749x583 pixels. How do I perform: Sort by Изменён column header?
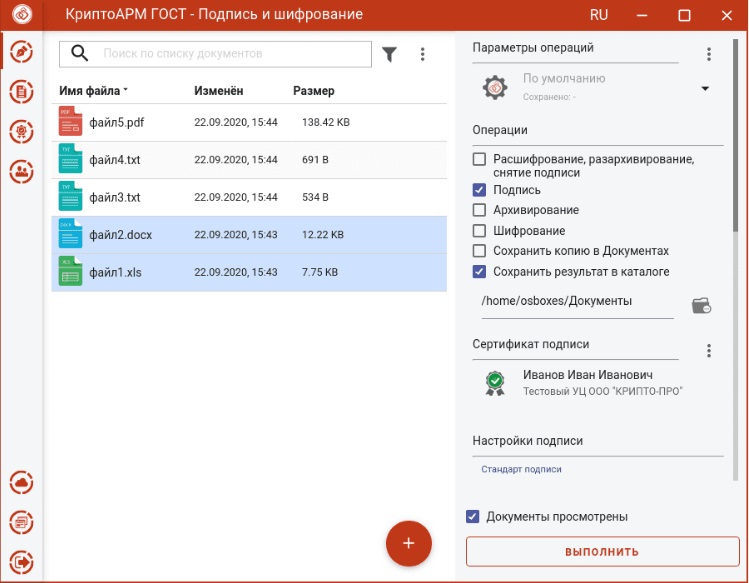point(218,91)
